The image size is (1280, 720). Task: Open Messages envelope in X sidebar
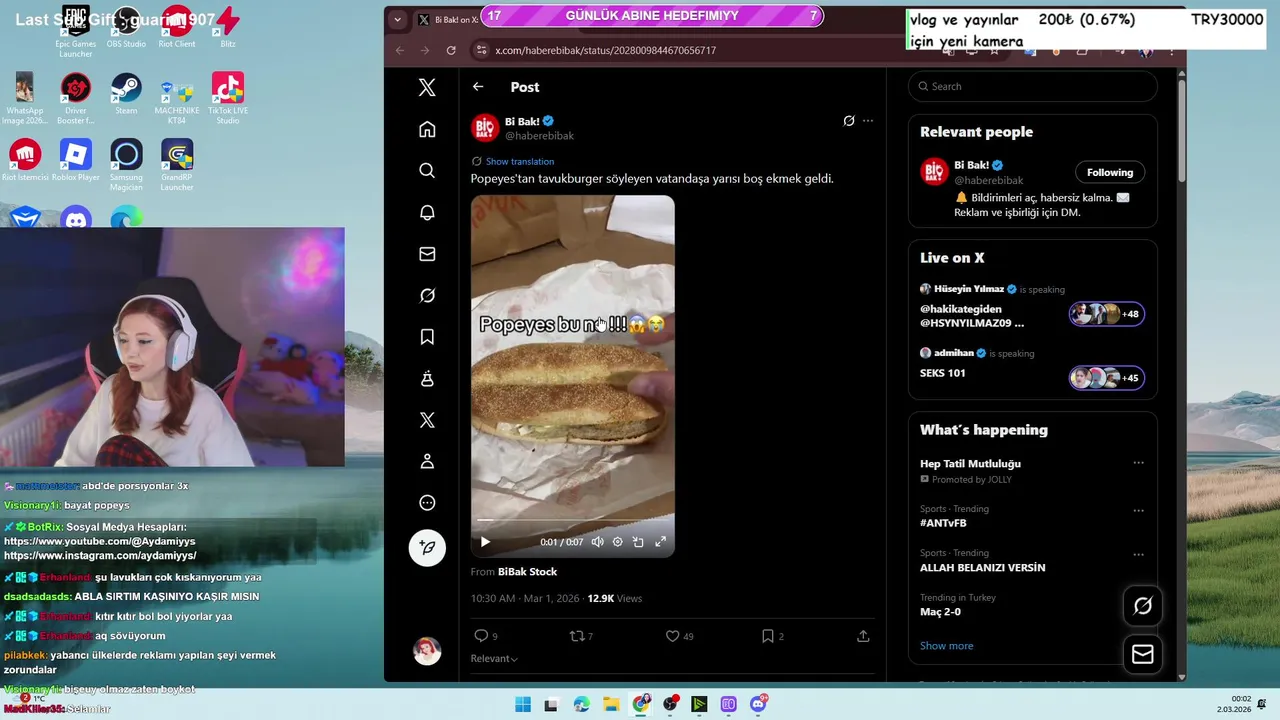click(x=427, y=254)
